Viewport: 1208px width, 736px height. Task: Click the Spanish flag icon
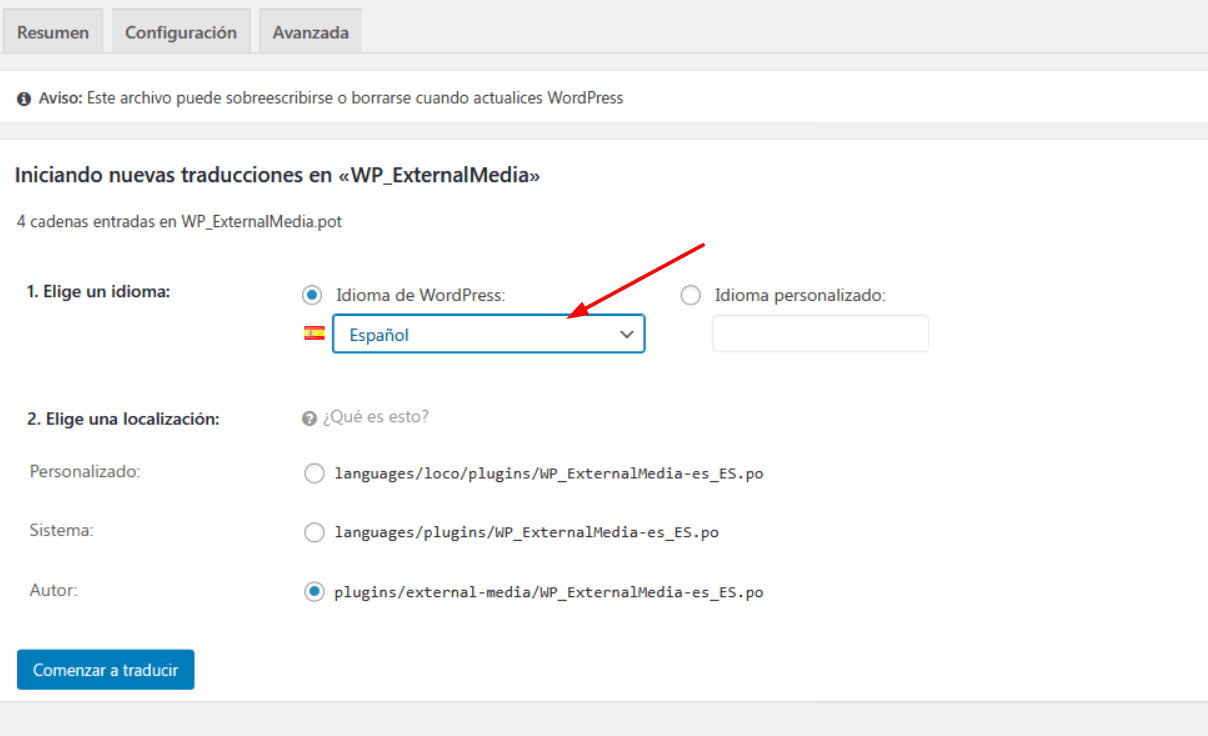click(314, 334)
